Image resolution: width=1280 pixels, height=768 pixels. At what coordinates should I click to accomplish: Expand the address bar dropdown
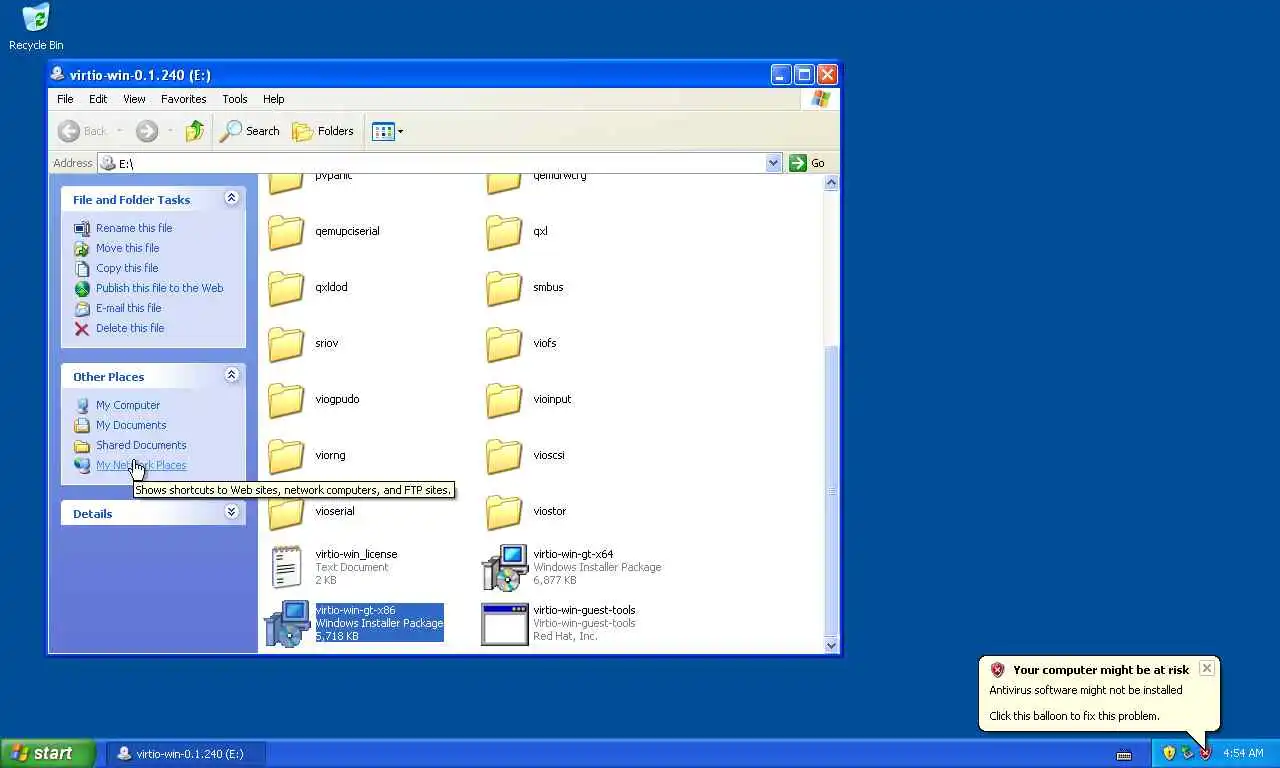pyautogui.click(x=773, y=163)
